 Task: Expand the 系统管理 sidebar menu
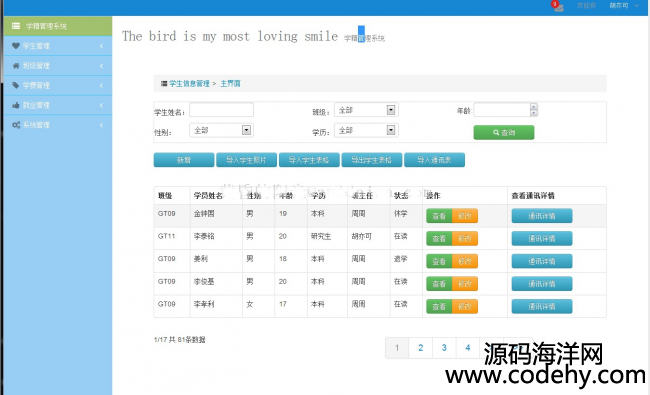tap(58, 125)
